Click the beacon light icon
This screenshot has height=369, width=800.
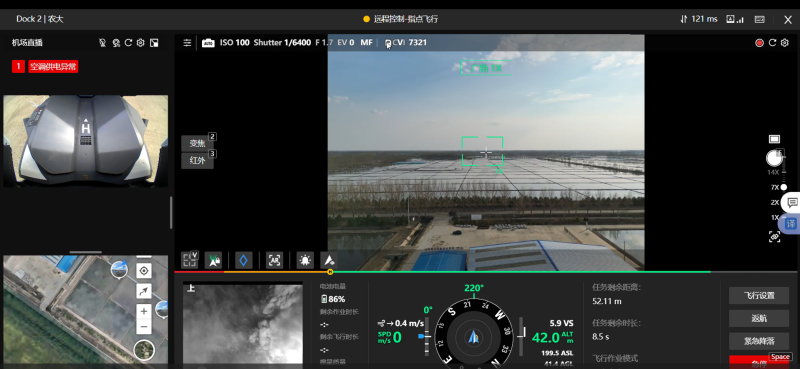305,260
